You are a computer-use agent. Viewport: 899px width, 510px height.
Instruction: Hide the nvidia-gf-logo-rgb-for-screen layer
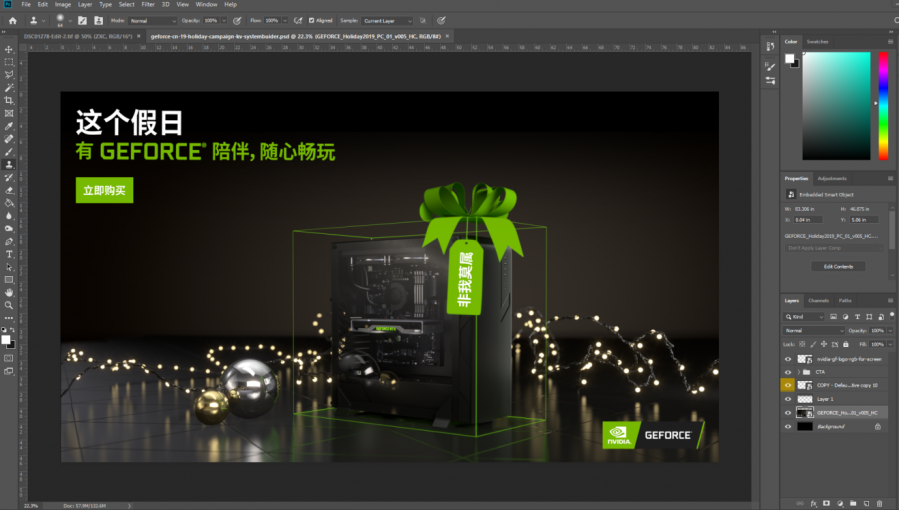click(x=788, y=359)
